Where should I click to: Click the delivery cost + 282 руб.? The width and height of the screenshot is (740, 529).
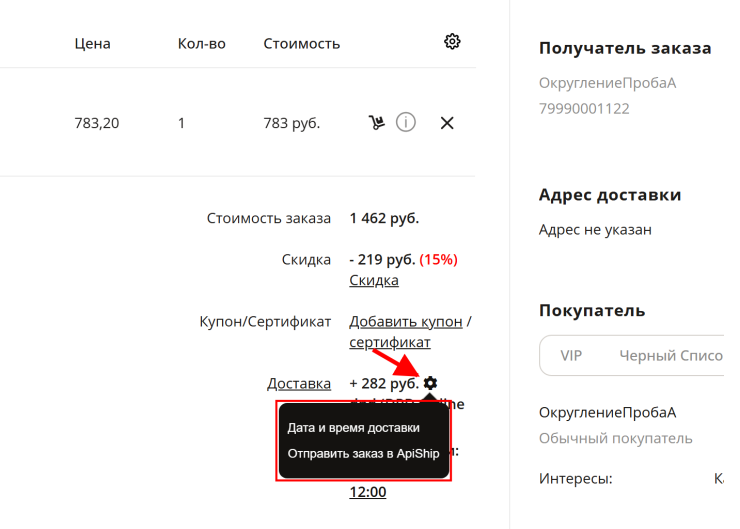point(384,383)
